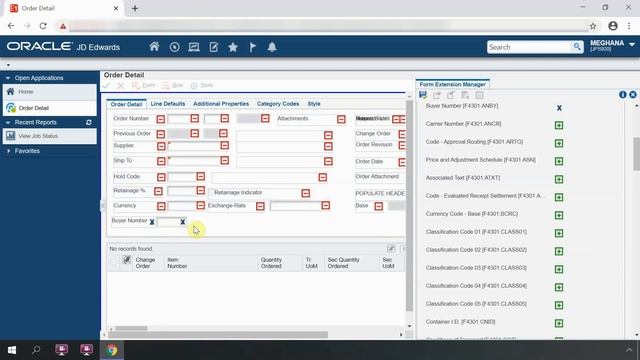Click the flag icon in the Oracle header

coord(253,47)
